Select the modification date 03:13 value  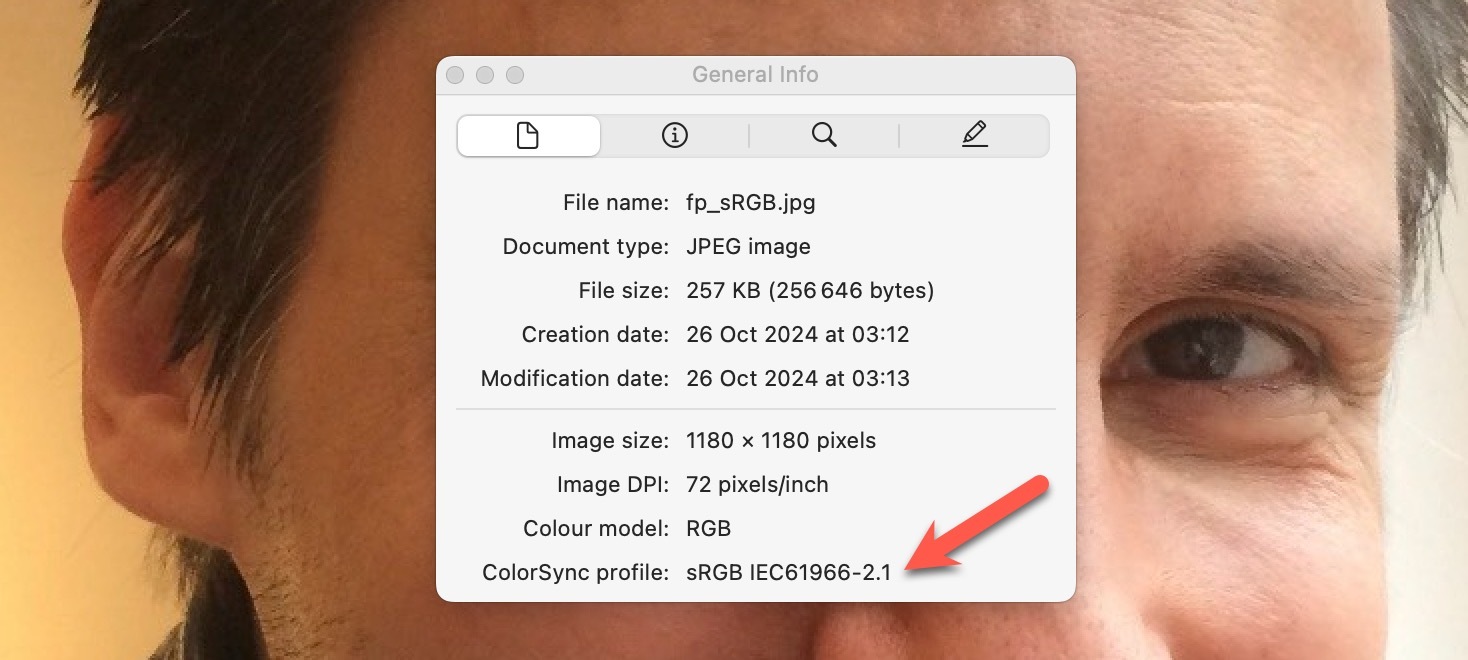pyautogui.click(x=798, y=378)
